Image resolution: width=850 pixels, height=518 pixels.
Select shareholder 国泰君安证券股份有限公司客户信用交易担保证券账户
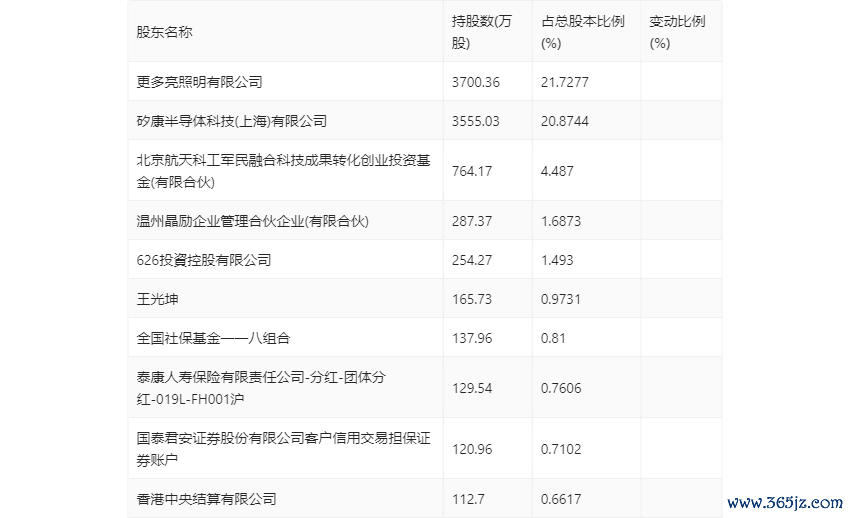[284, 449]
